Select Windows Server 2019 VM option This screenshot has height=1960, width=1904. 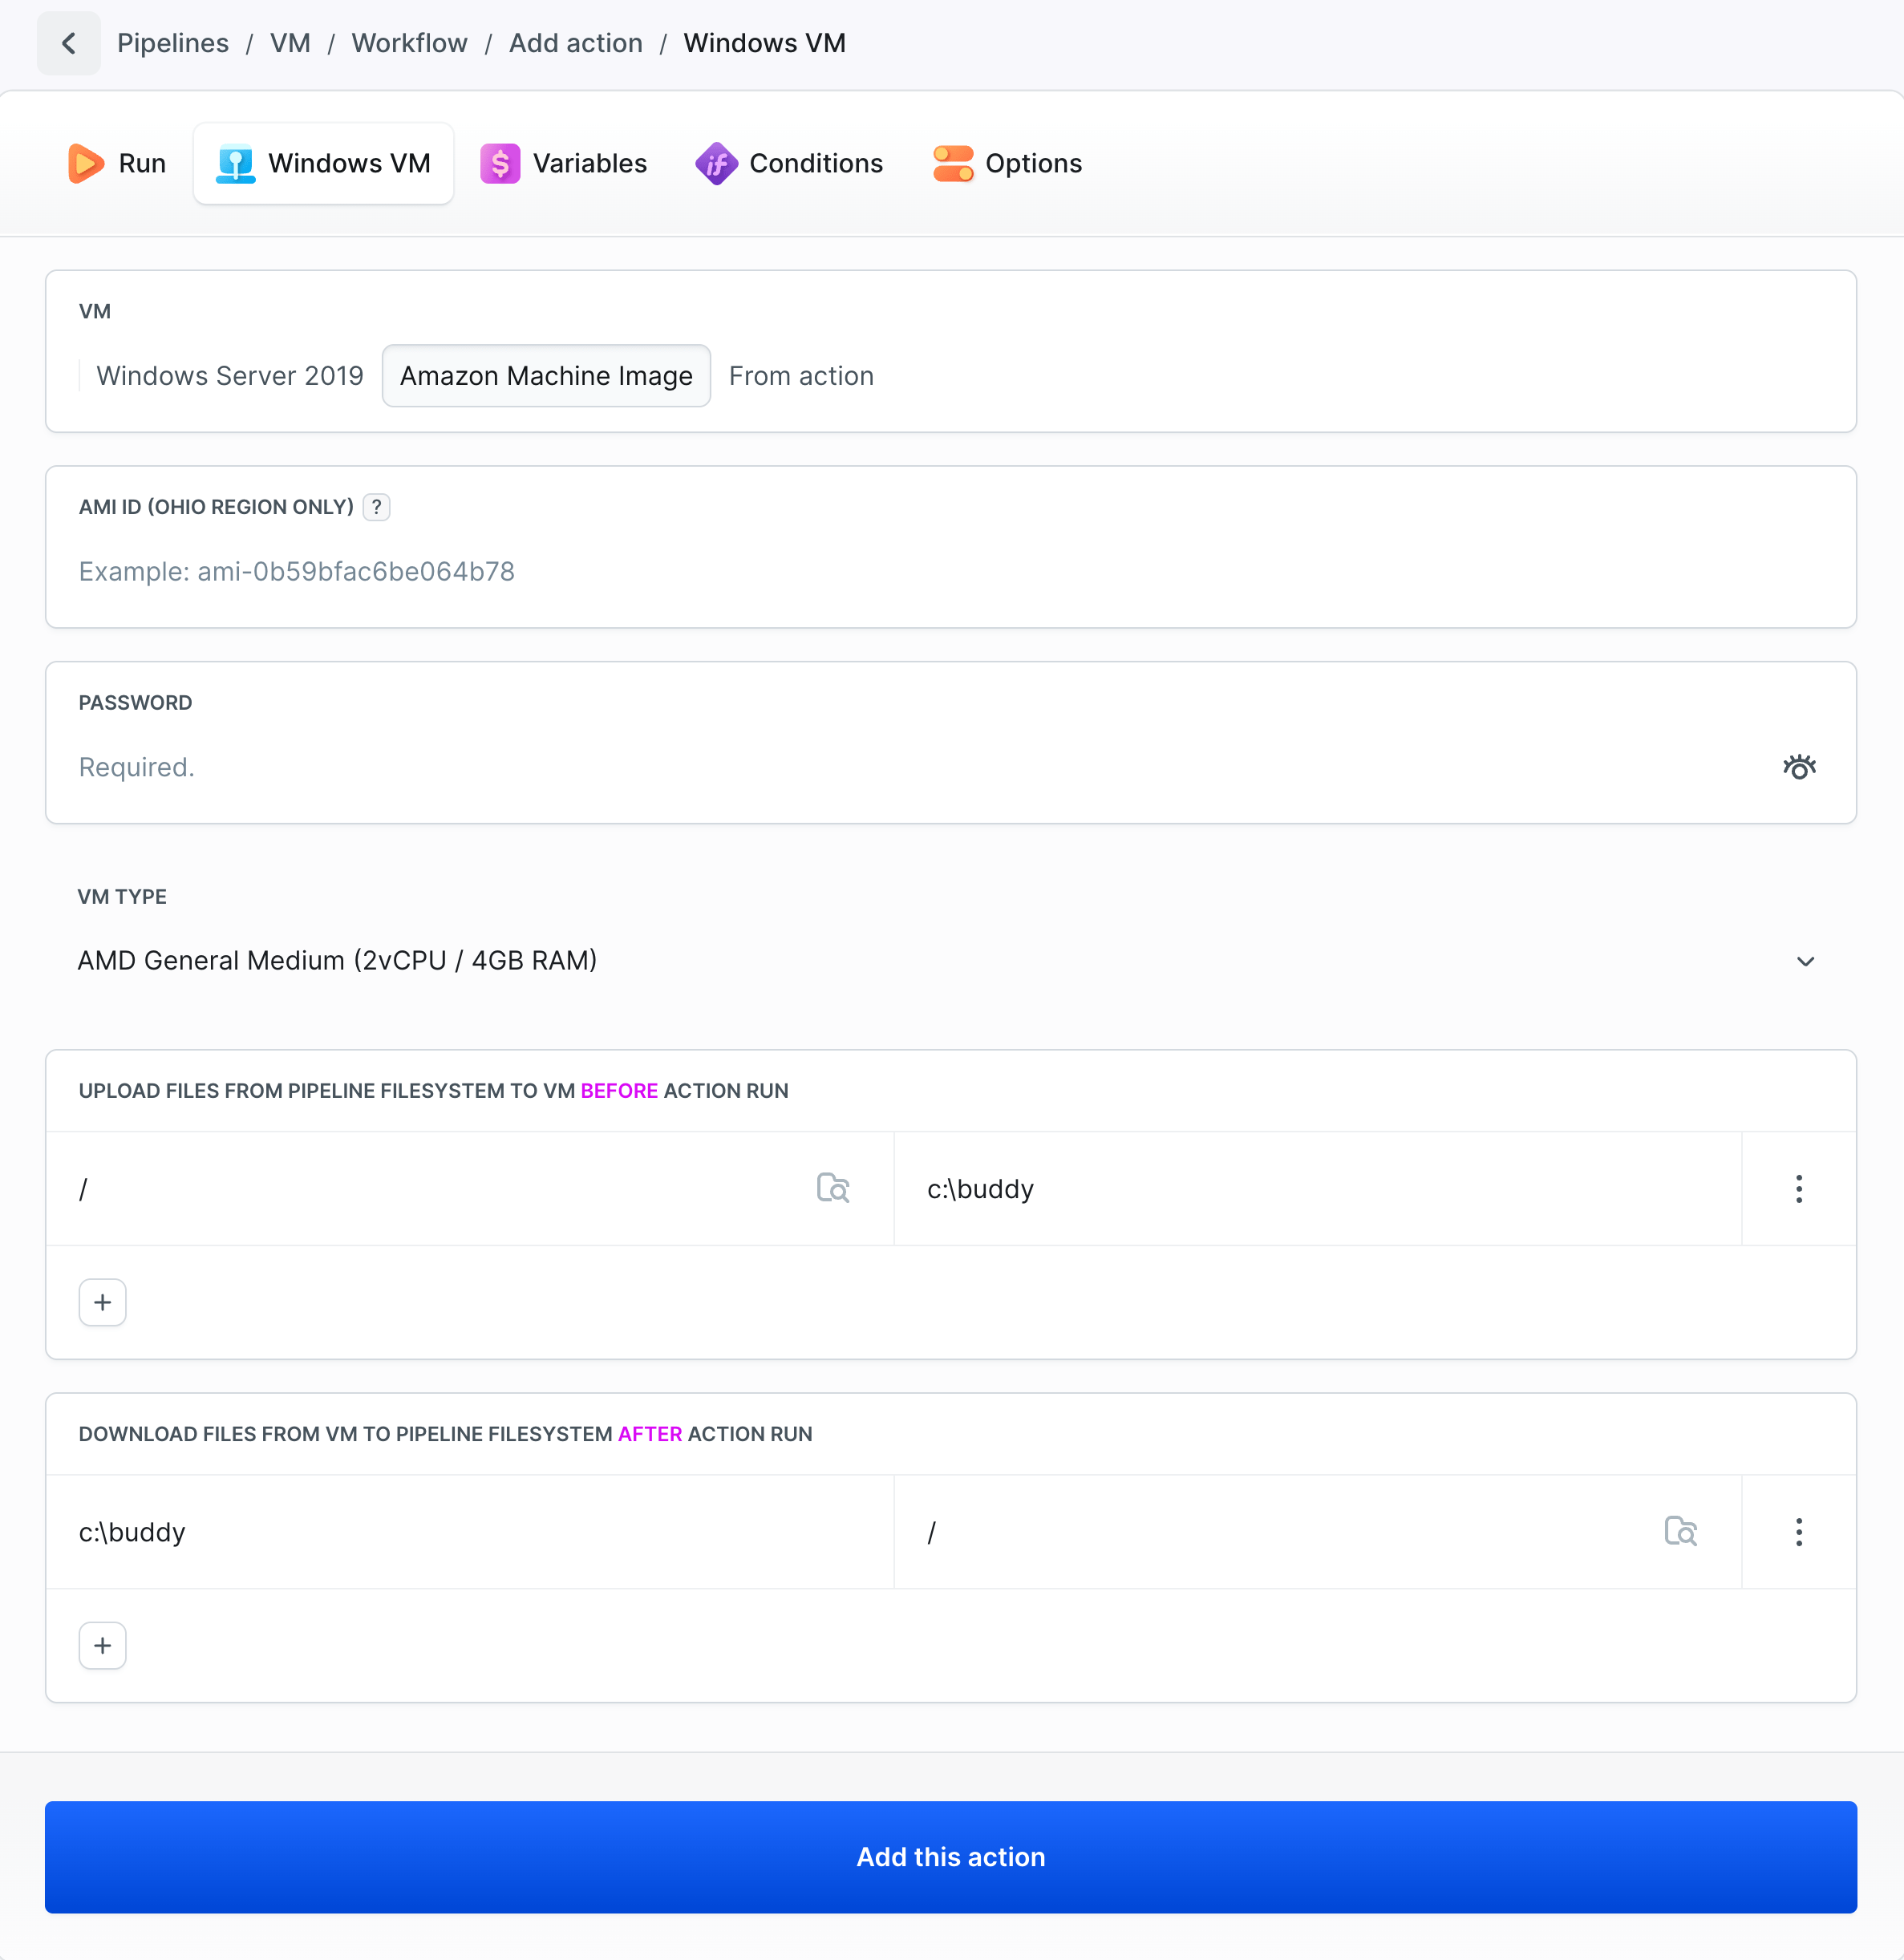[x=229, y=376]
